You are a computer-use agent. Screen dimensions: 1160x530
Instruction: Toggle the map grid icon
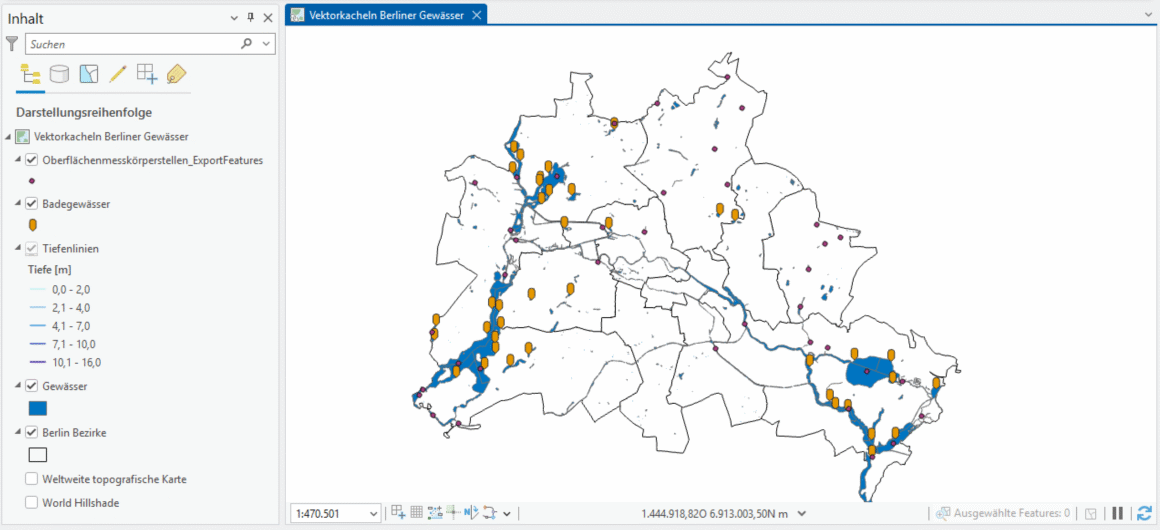(x=417, y=513)
